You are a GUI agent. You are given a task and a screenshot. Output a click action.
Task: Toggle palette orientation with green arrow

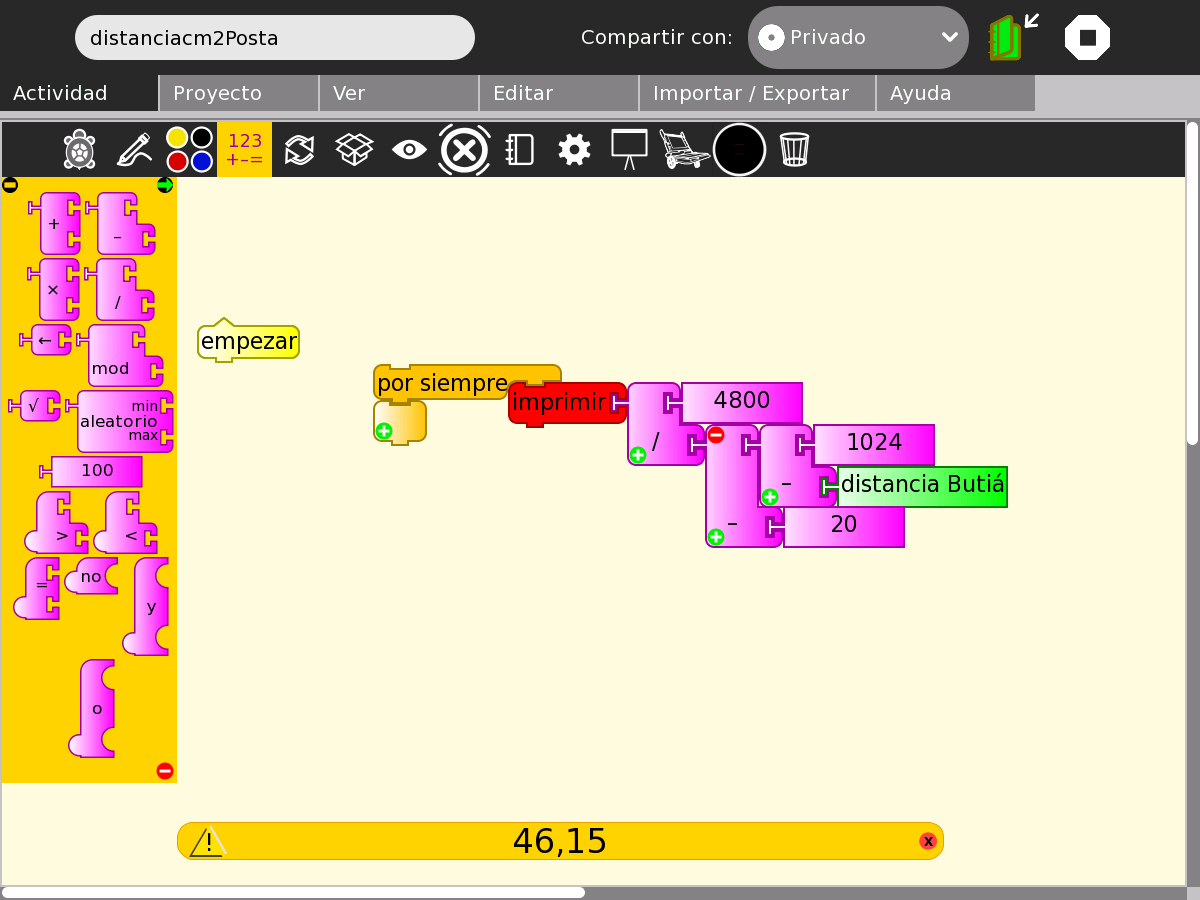click(x=165, y=185)
